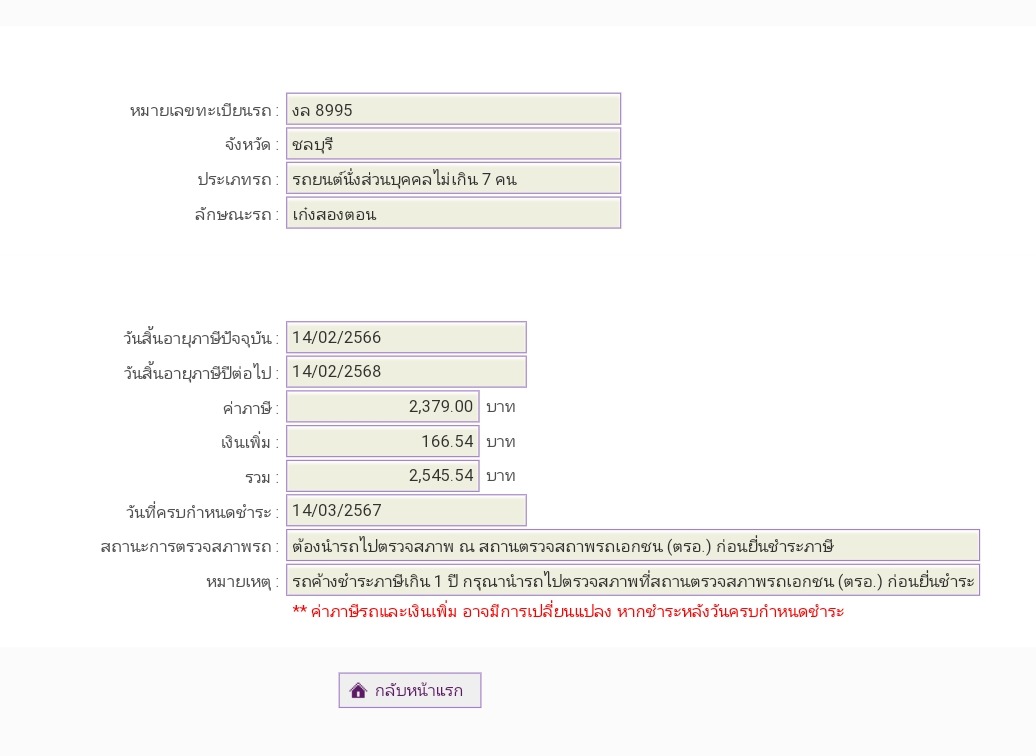Click the label หมายเลขทะเบียนรถ
The height and width of the screenshot is (756, 1036).
(204, 110)
